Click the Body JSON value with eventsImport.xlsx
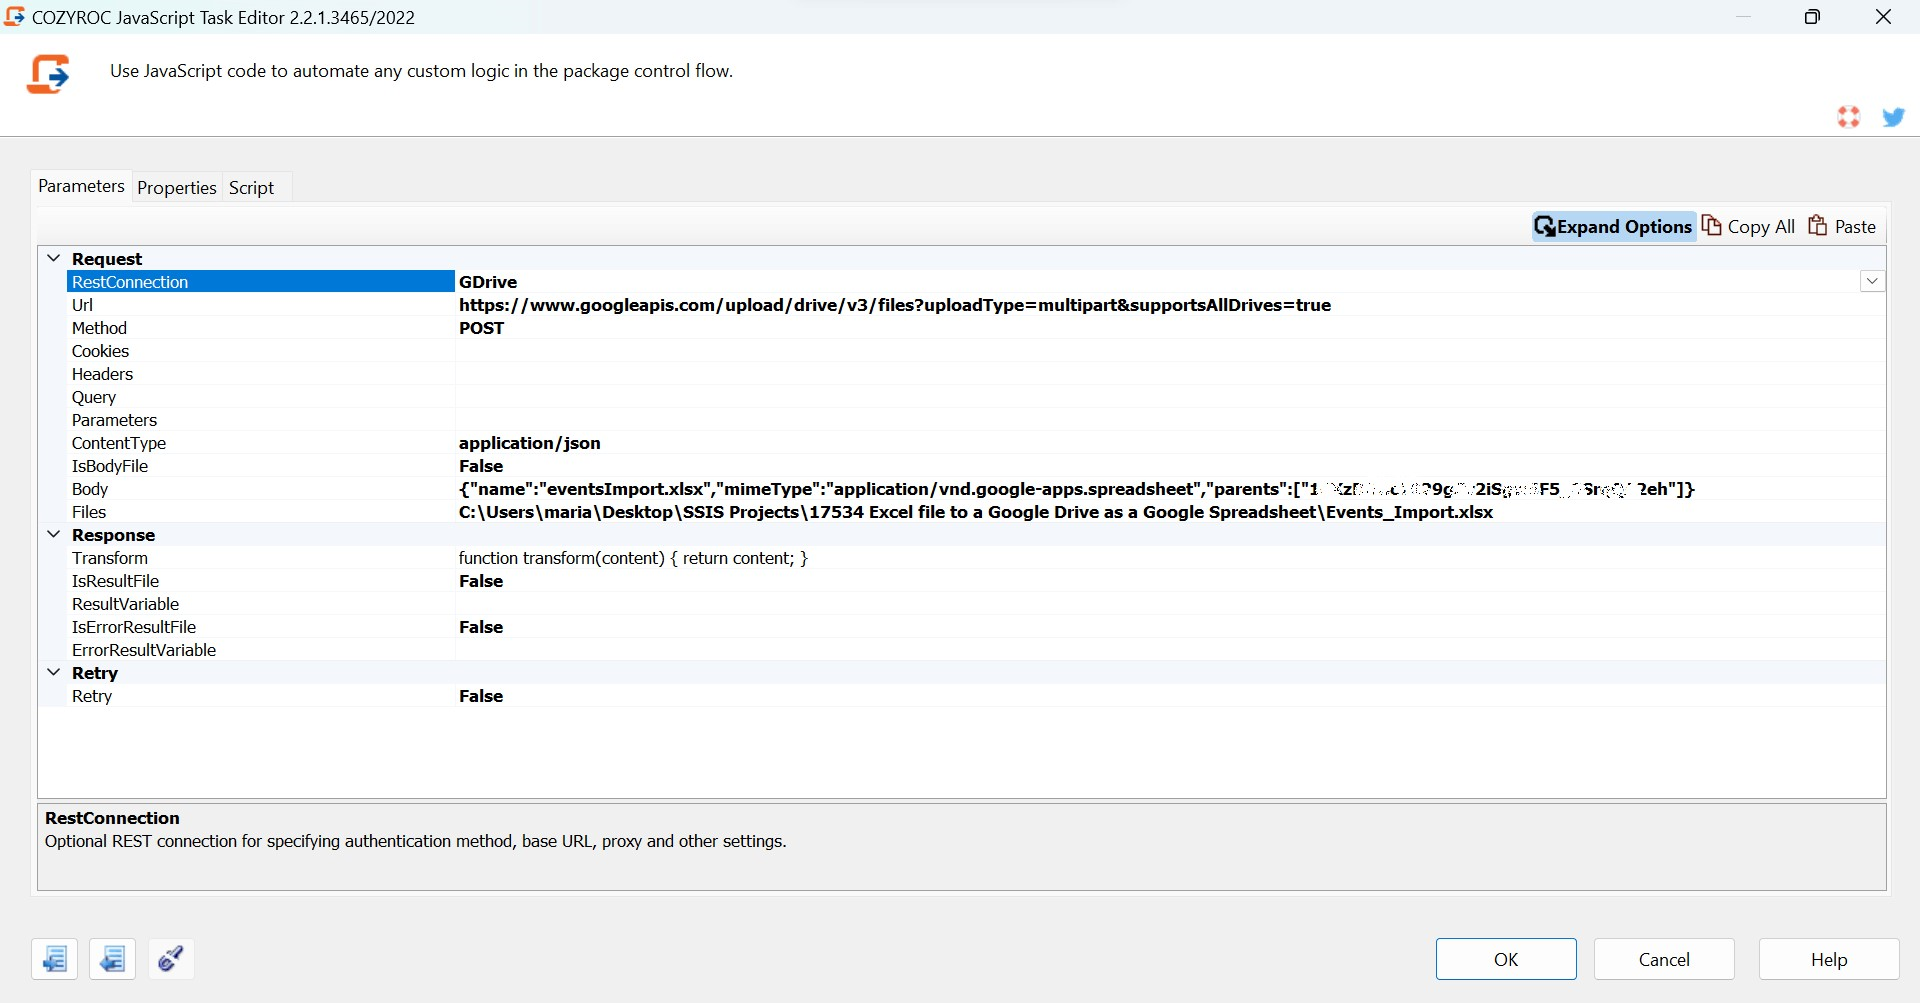This screenshot has height=1003, width=1920. click(1077, 489)
